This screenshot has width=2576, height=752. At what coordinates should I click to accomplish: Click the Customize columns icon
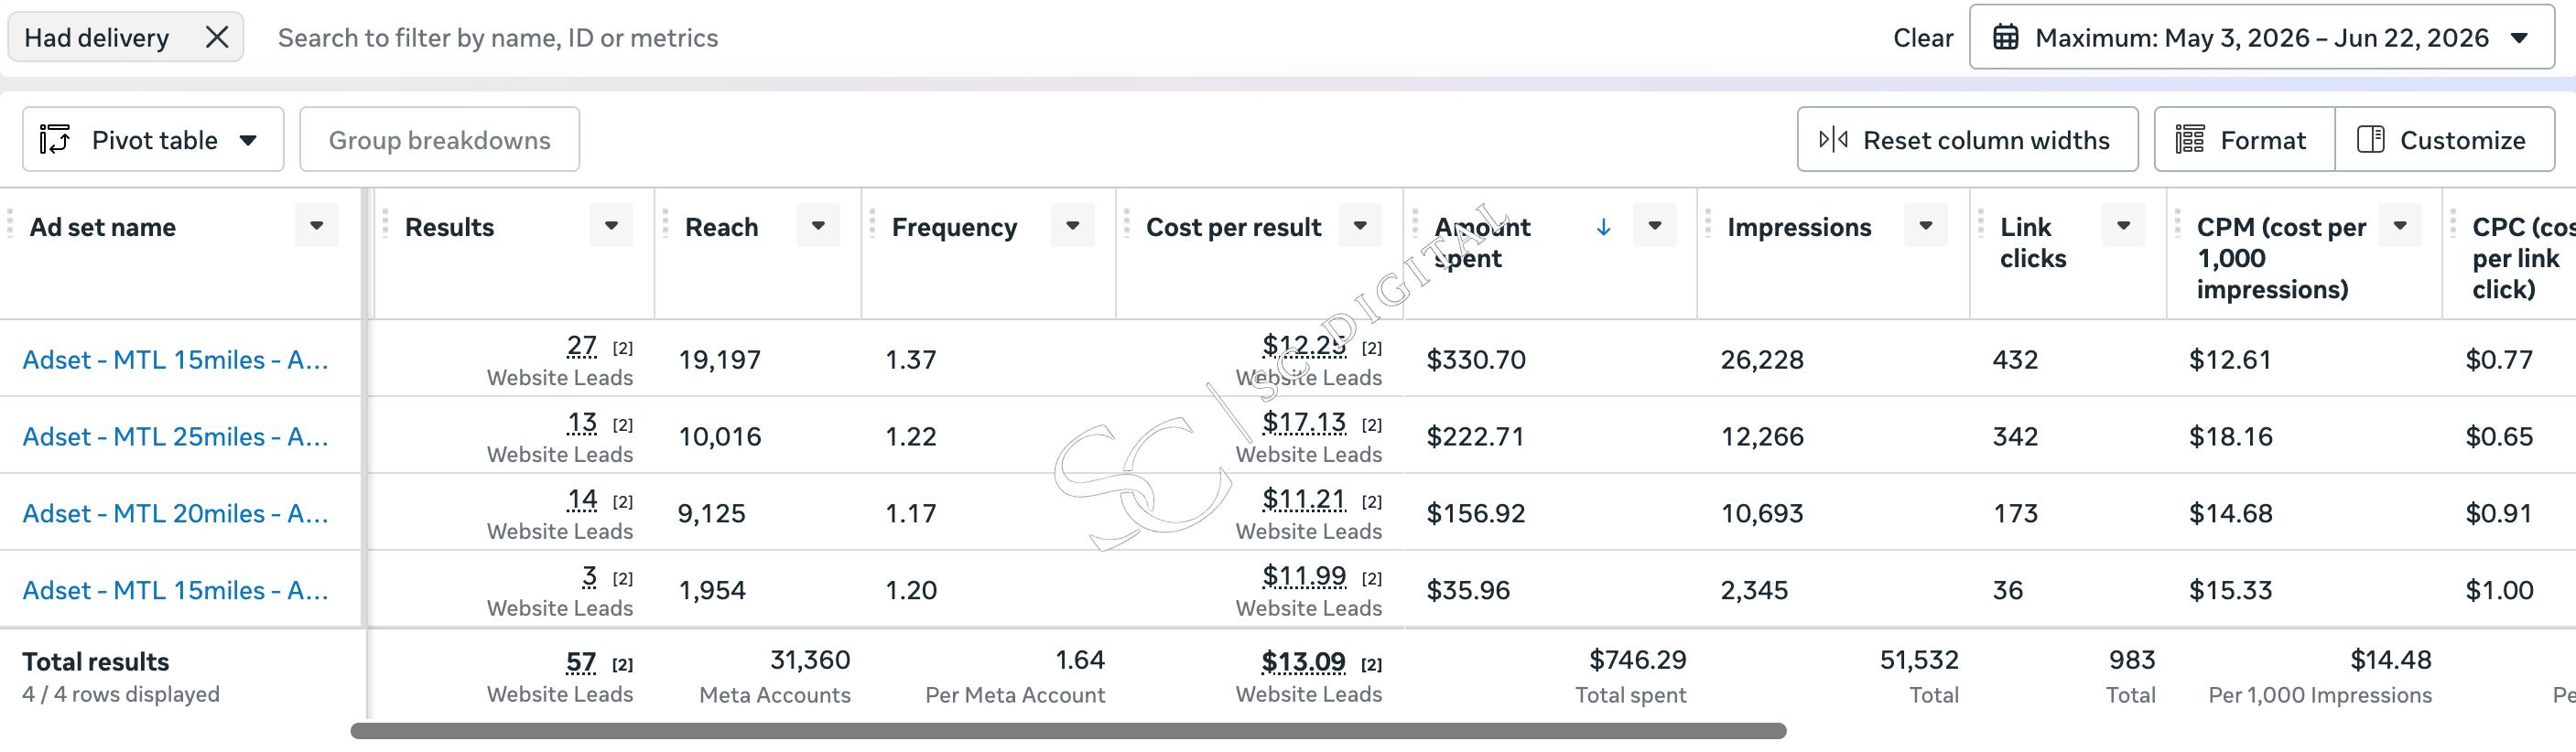click(x=2370, y=140)
